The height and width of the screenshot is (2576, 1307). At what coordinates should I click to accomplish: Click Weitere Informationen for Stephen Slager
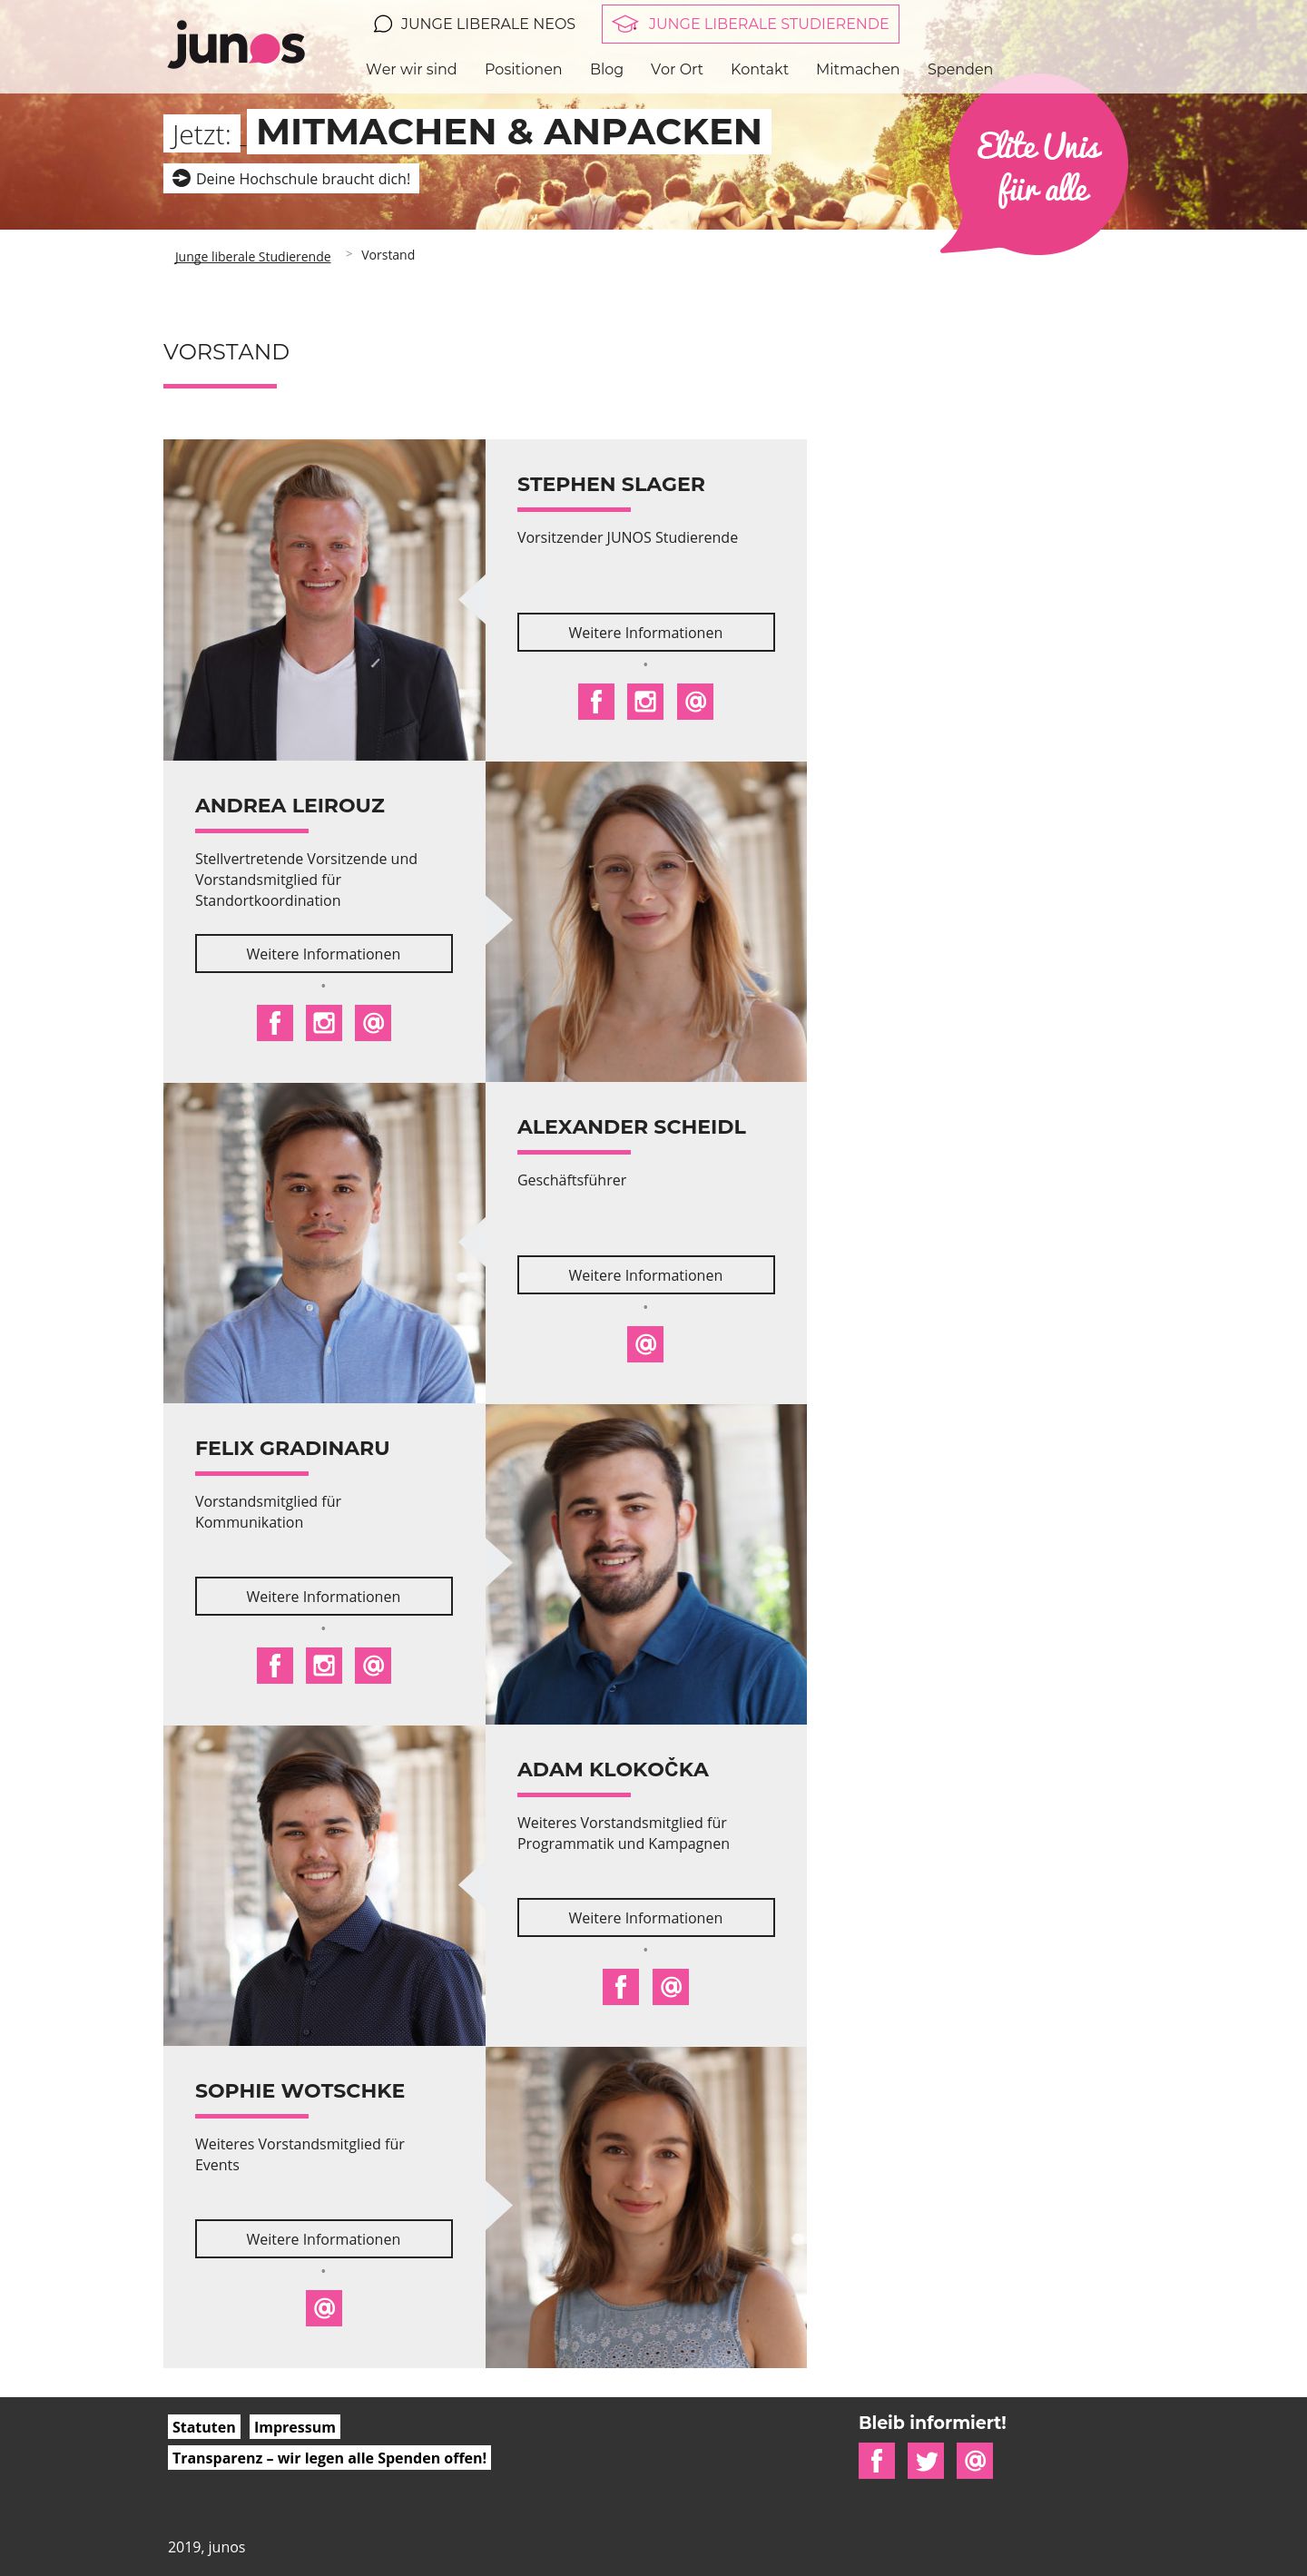tap(646, 632)
